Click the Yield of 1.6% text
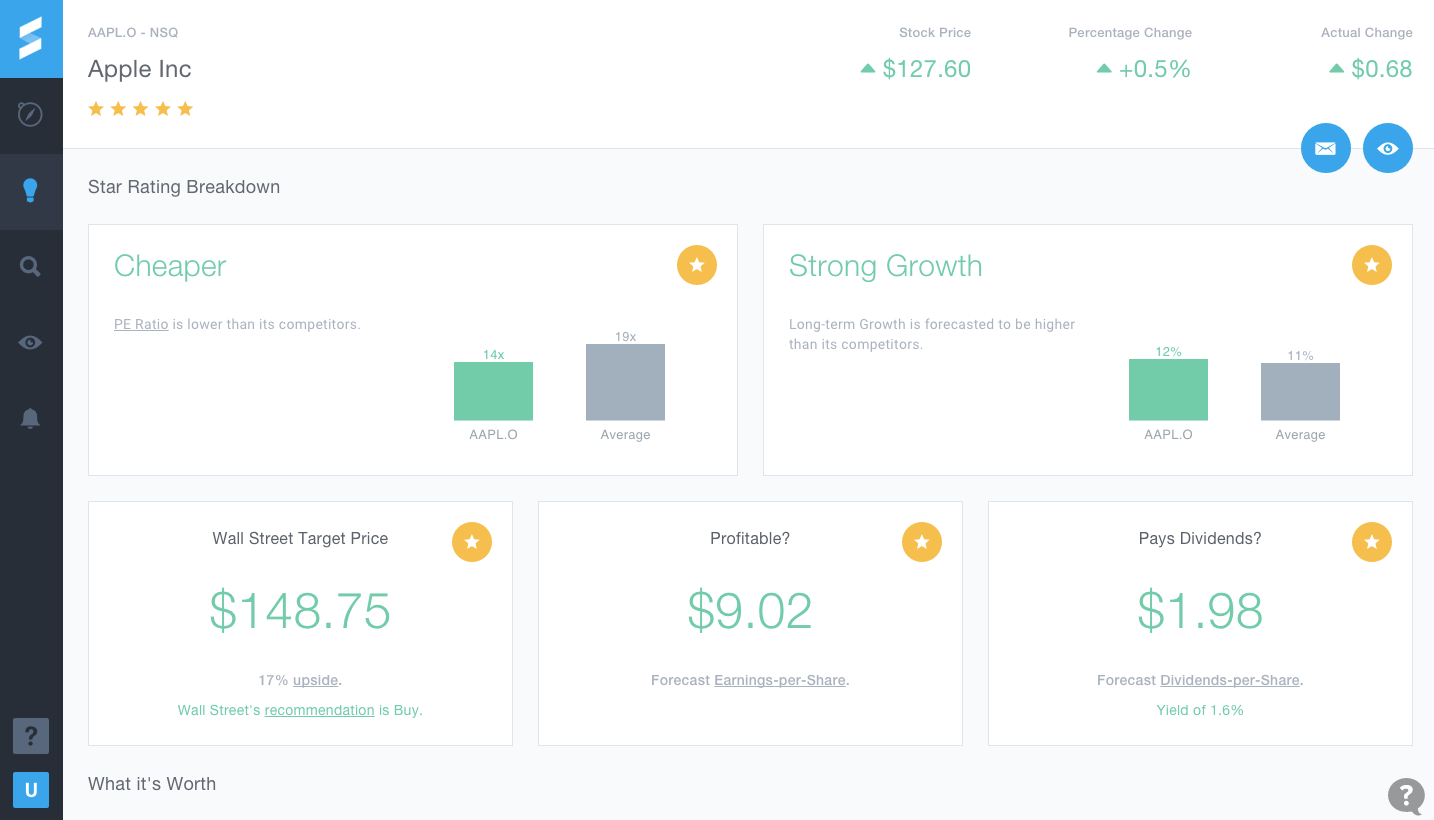This screenshot has height=820, width=1434. 1200,710
